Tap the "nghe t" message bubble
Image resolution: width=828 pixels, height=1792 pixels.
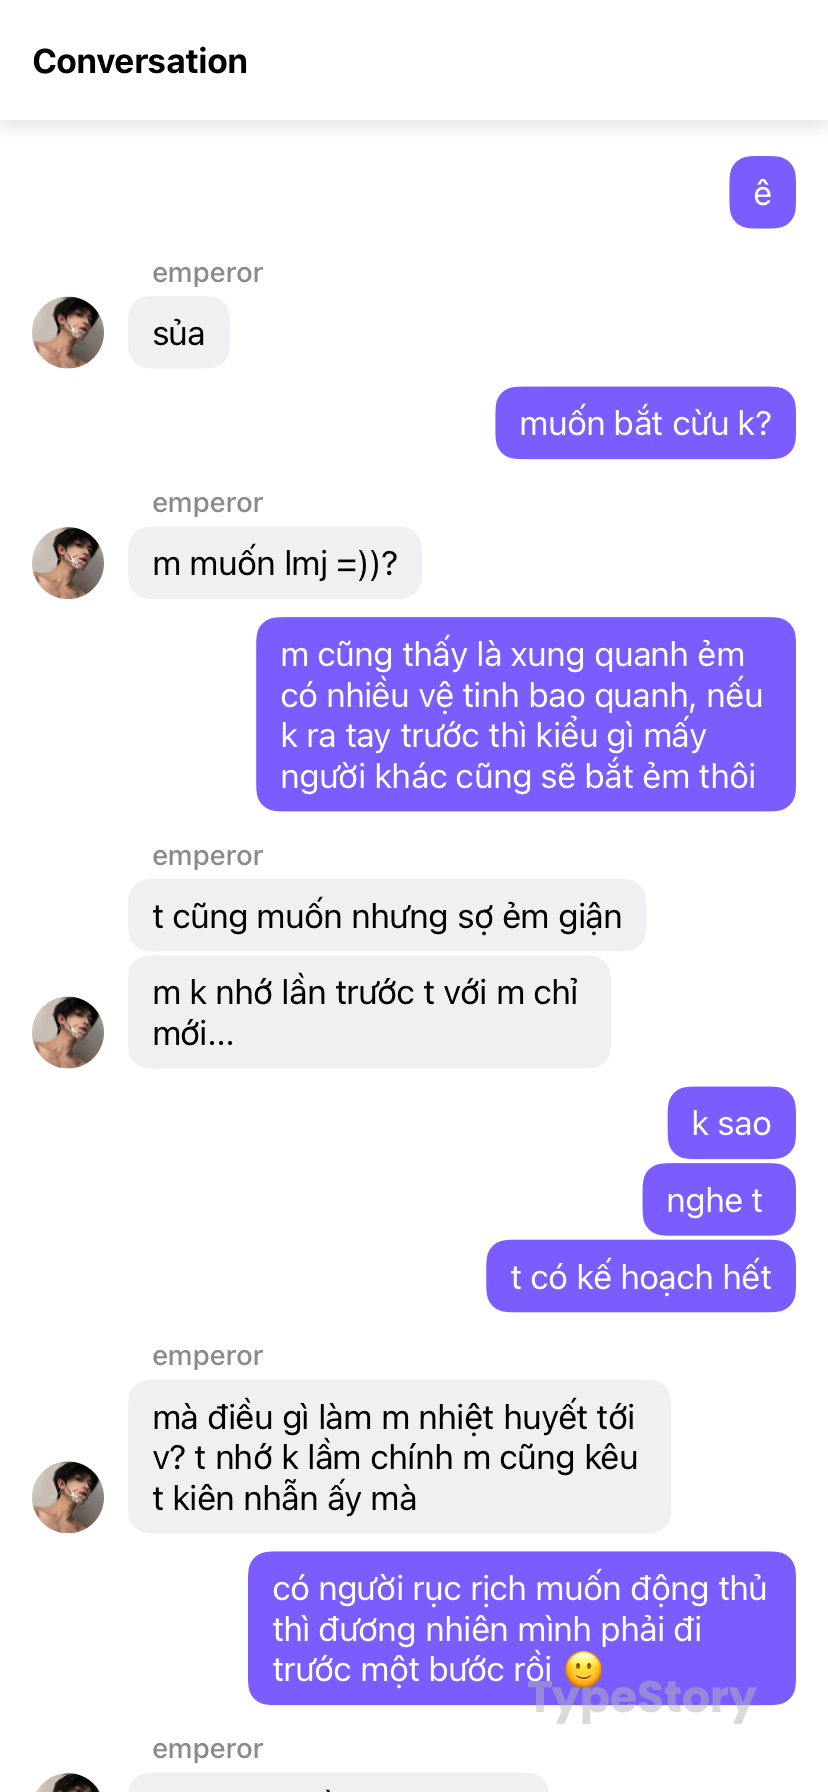pyautogui.click(x=719, y=1200)
